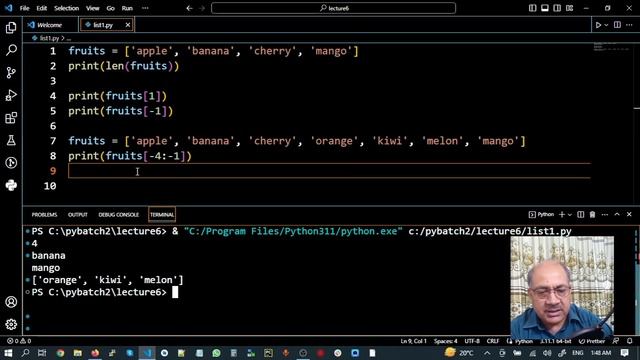640x360 pixels.
Task: Split the terminal panel
Action: click(x=580, y=214)
